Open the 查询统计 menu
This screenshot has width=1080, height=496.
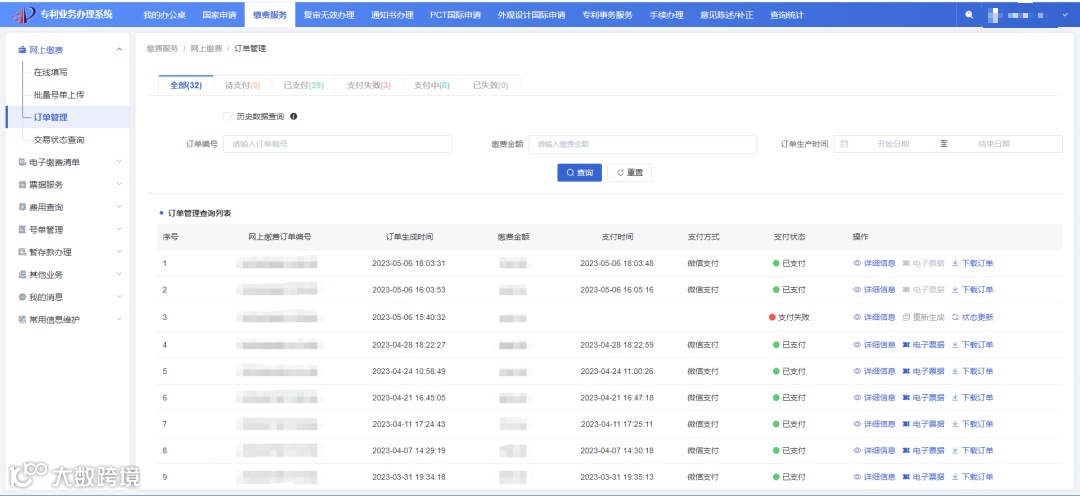787,14
